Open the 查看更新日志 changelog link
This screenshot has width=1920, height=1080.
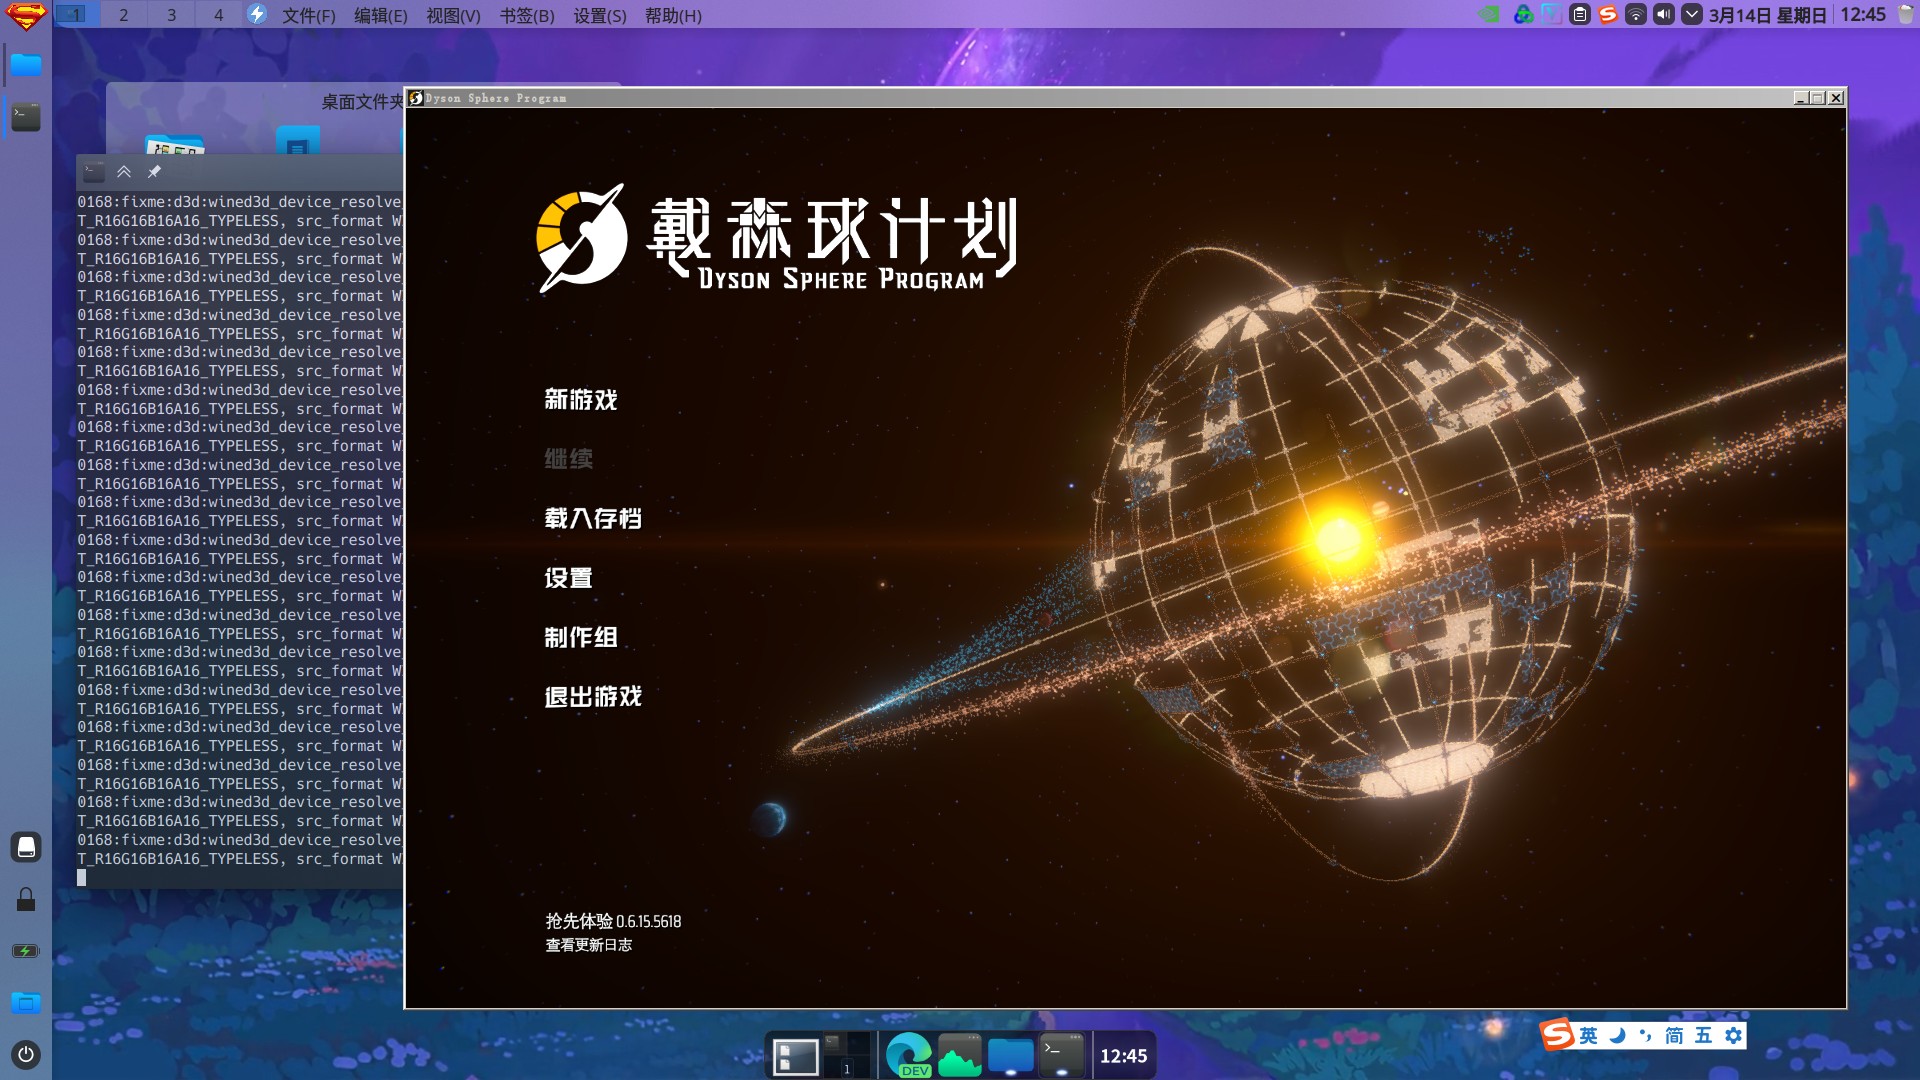tap(588, 945)
